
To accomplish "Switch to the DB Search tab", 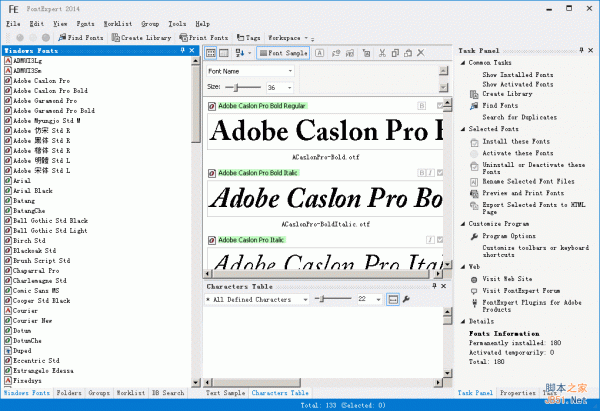I will point(168,393).
